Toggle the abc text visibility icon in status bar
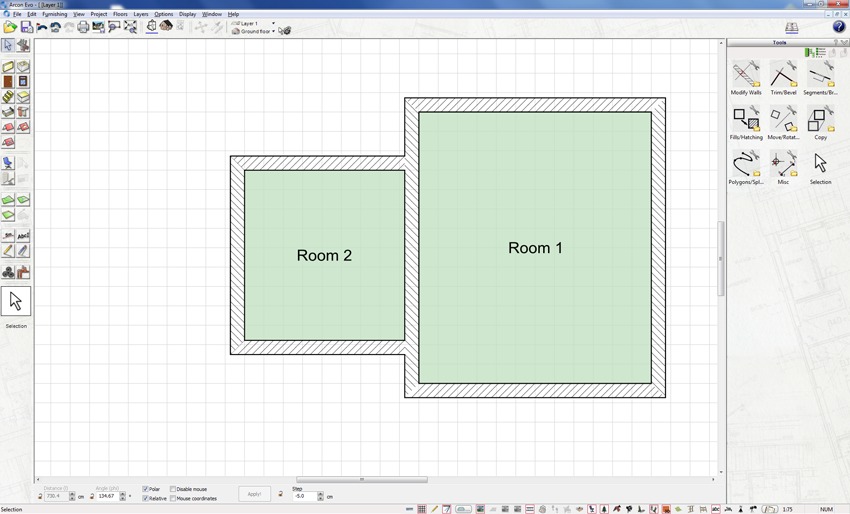850x514 pixels. (716, 509)
